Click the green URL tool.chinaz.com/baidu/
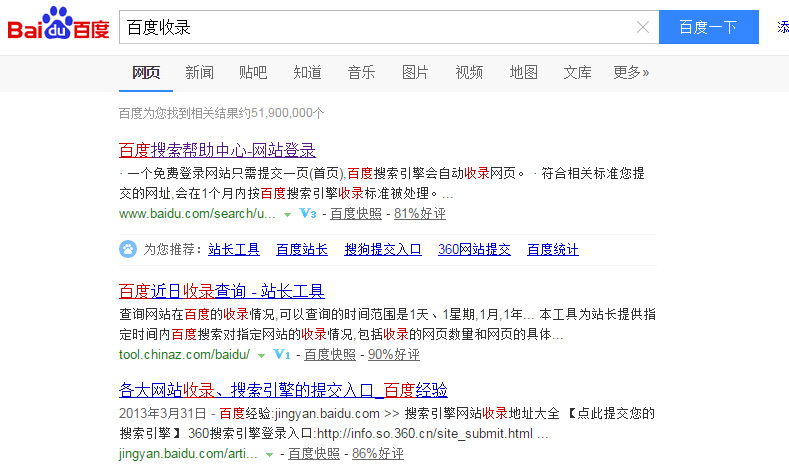789x471 pixels. (x=184, y=355)
